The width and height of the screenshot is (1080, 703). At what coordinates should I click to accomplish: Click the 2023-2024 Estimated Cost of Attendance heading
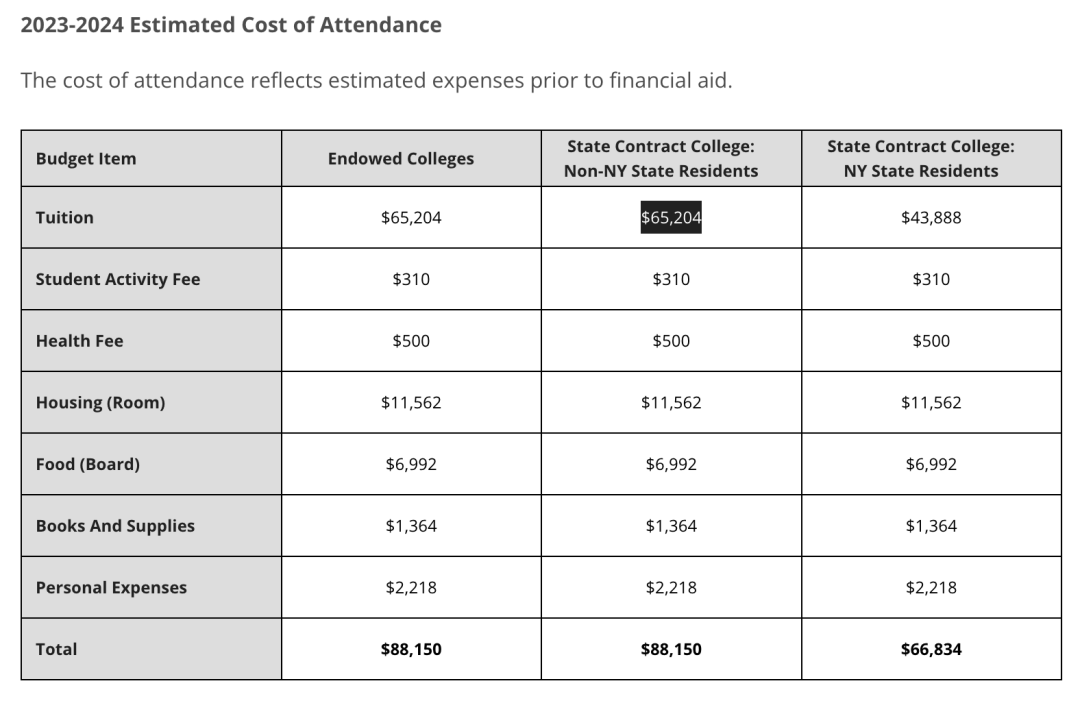[231, 25]
